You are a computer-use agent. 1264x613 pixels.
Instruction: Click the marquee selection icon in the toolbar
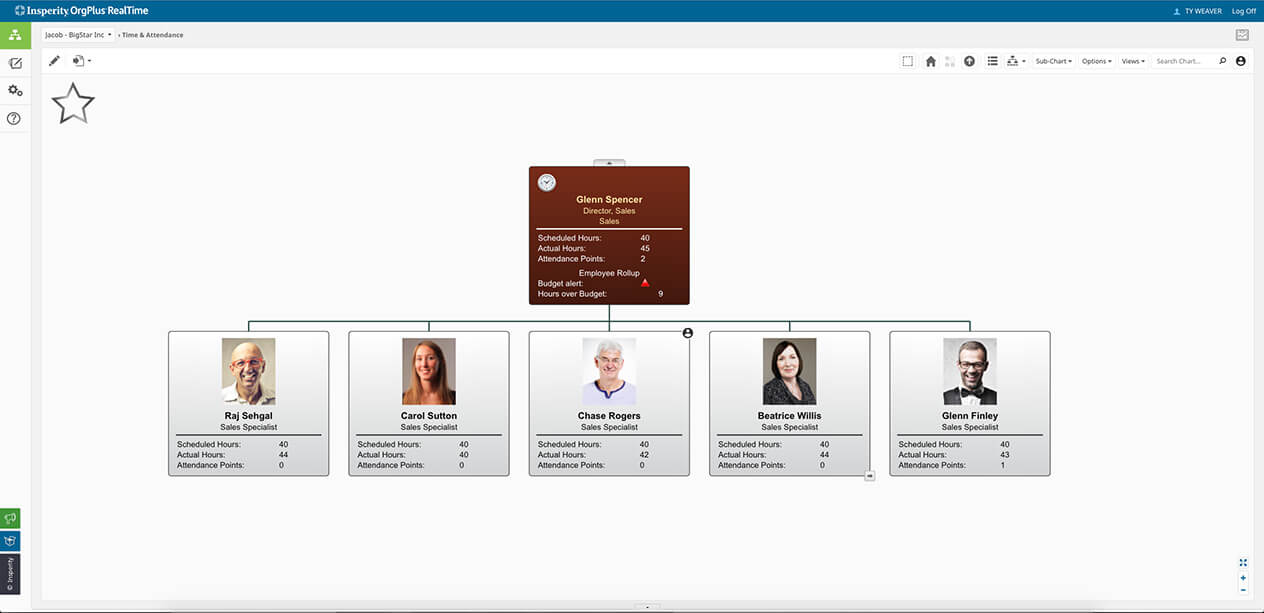(x=907, y=61)
